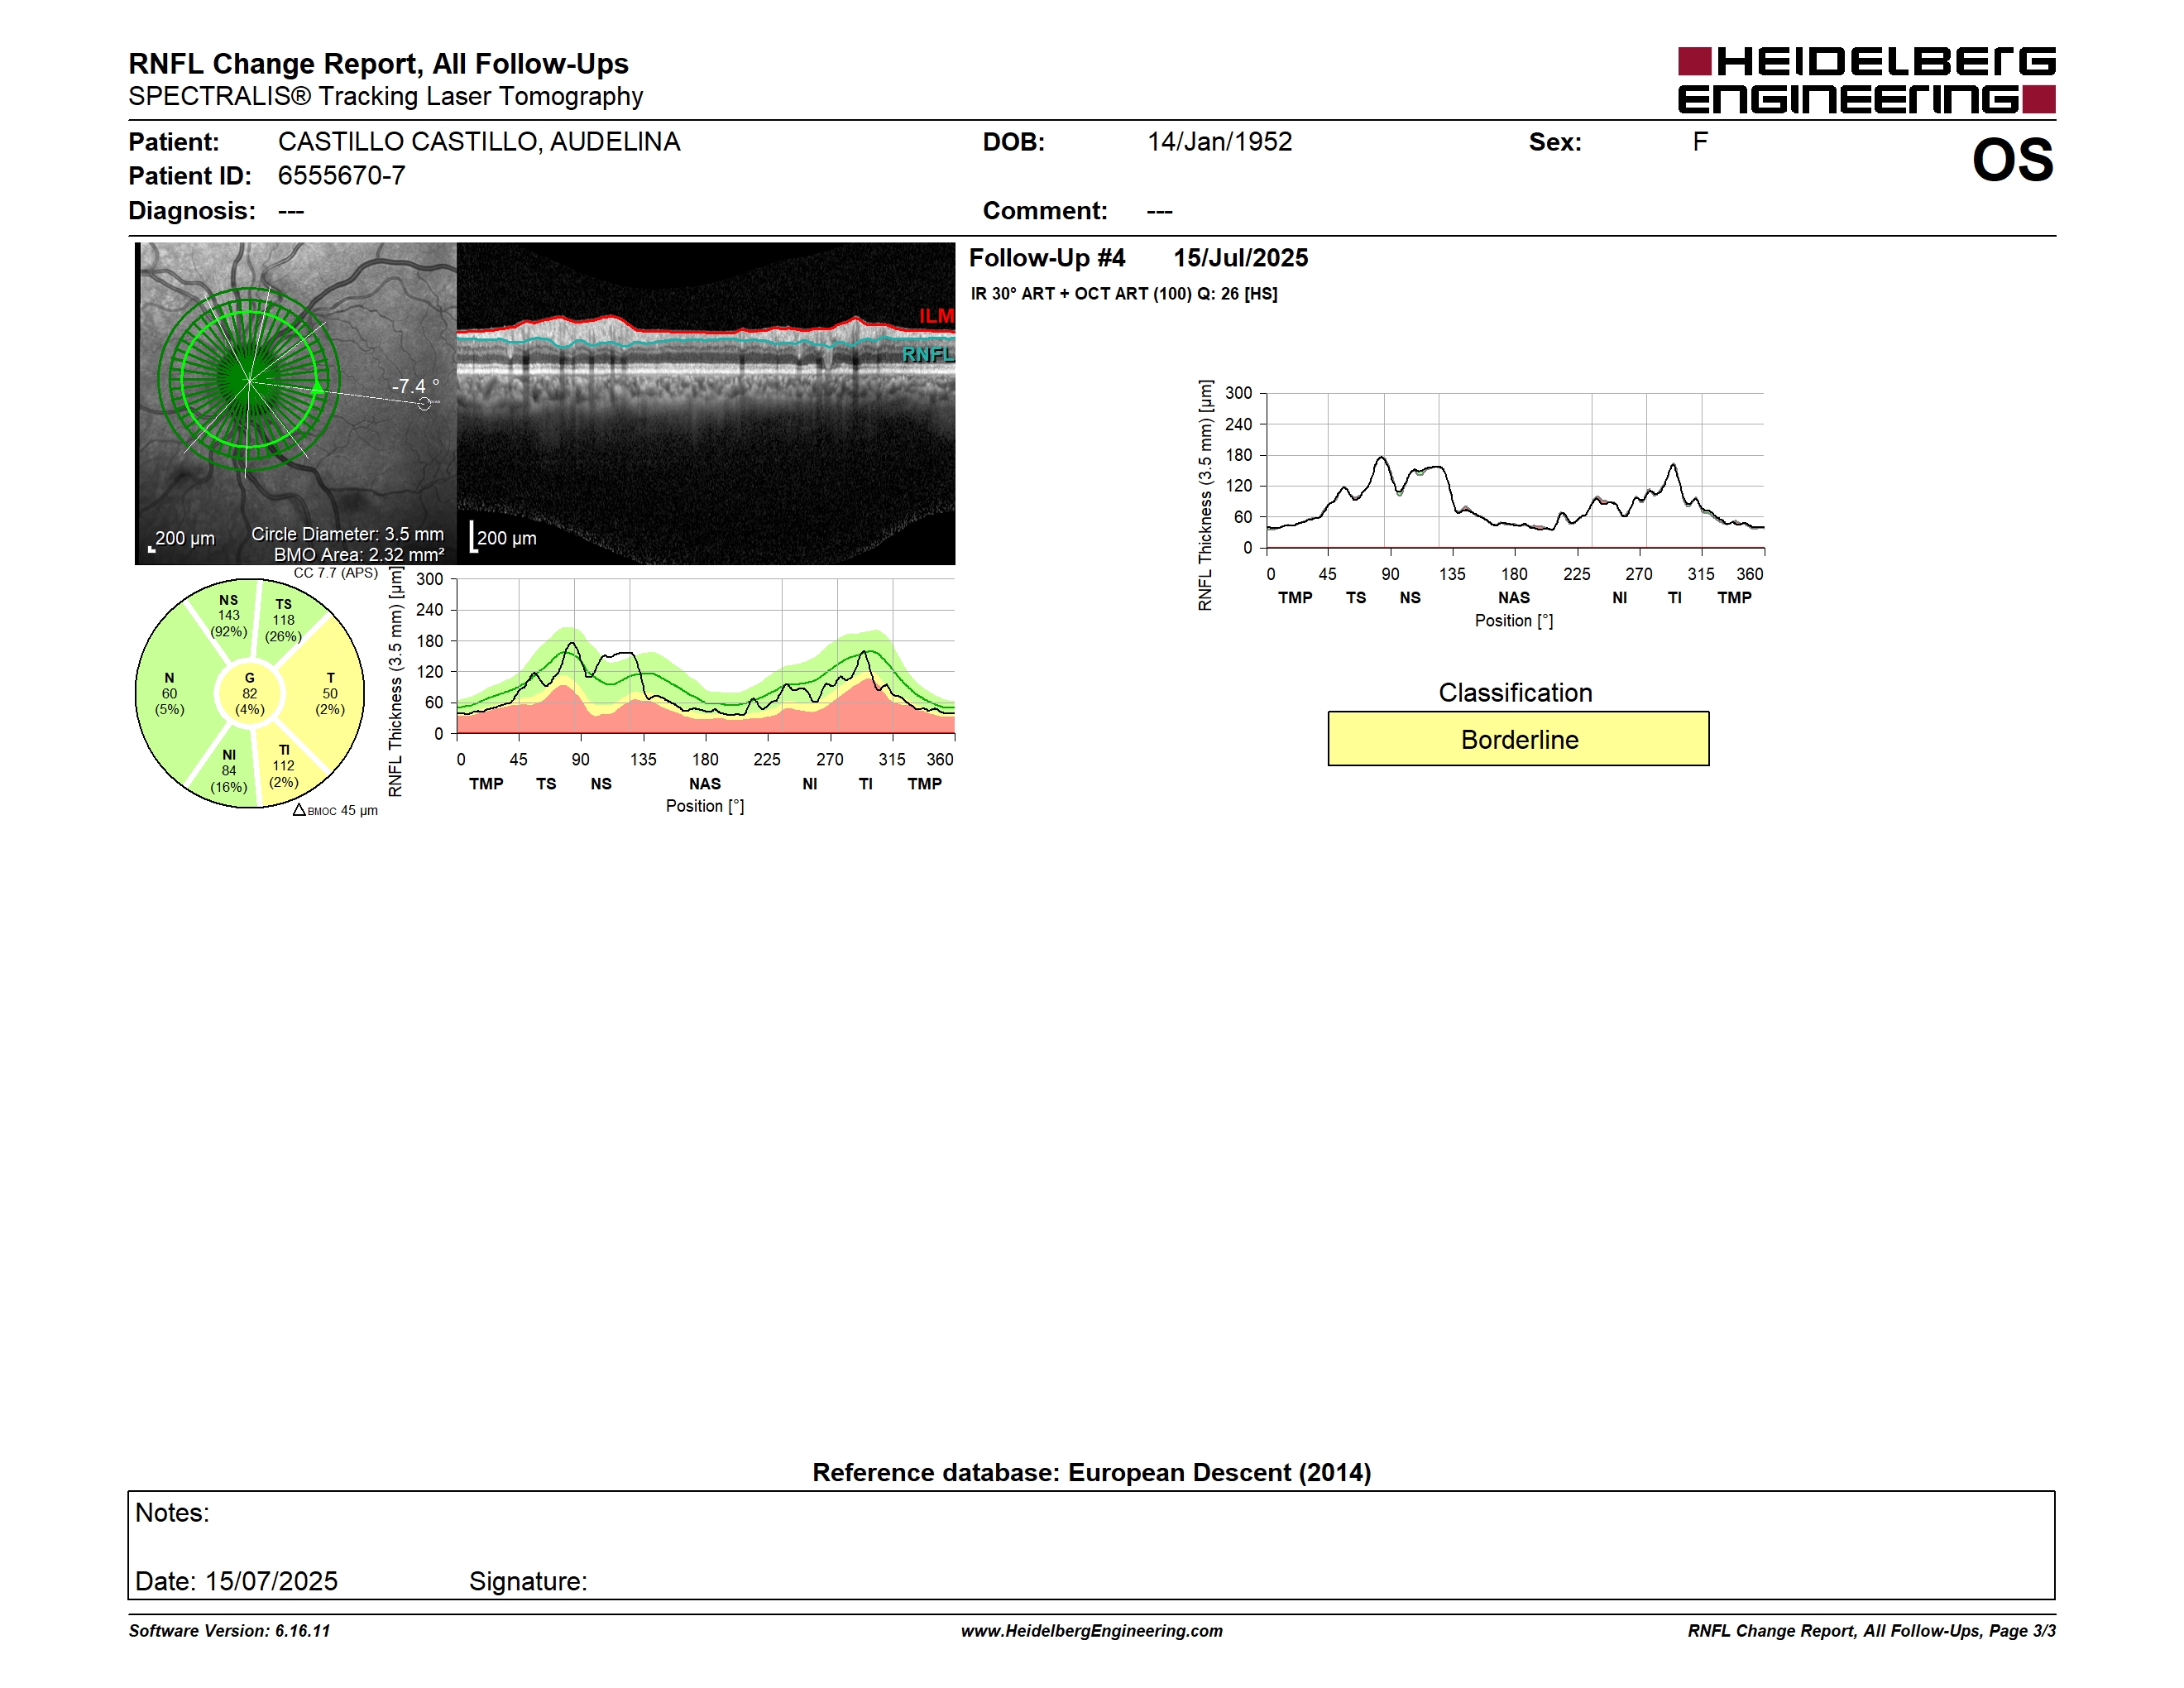Click the RNFL Change Report title
The image size is (2184, 1688).
(378, 64)
